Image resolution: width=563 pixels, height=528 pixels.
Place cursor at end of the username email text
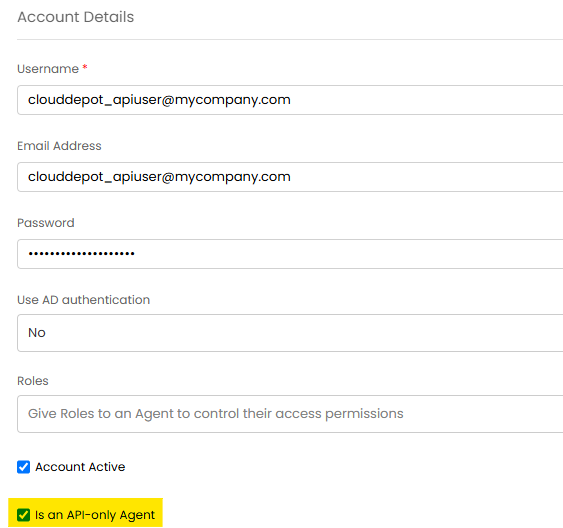(291, 100)
